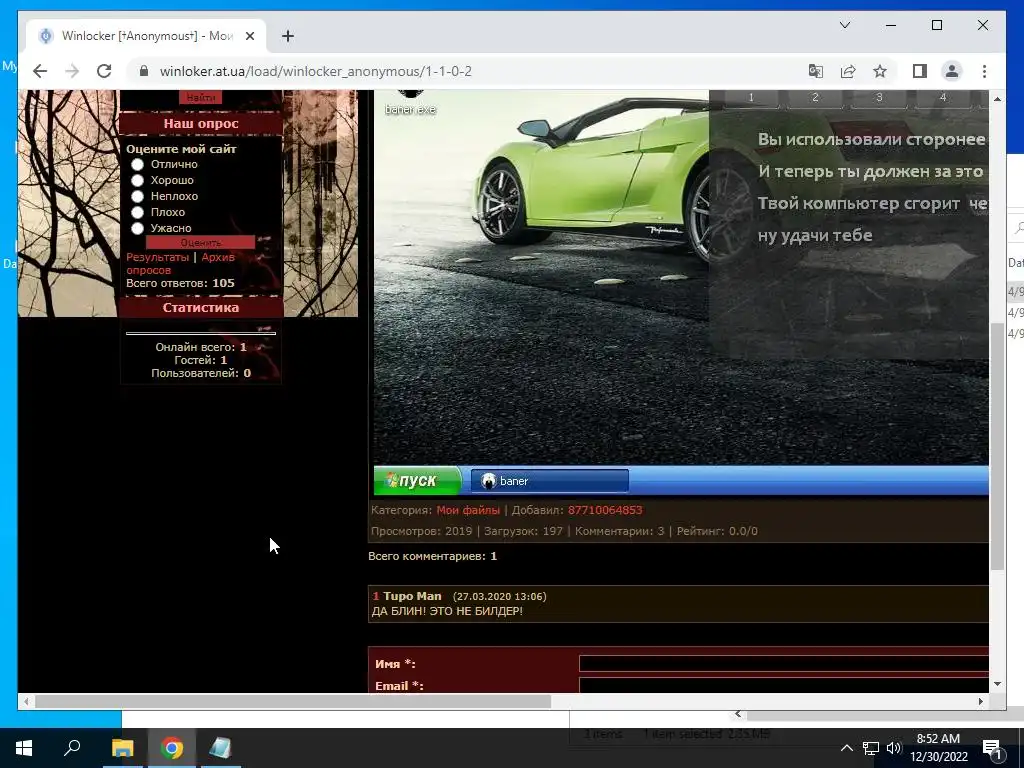
Task: Select Хорошо poll option
Action: pos(137,180)
